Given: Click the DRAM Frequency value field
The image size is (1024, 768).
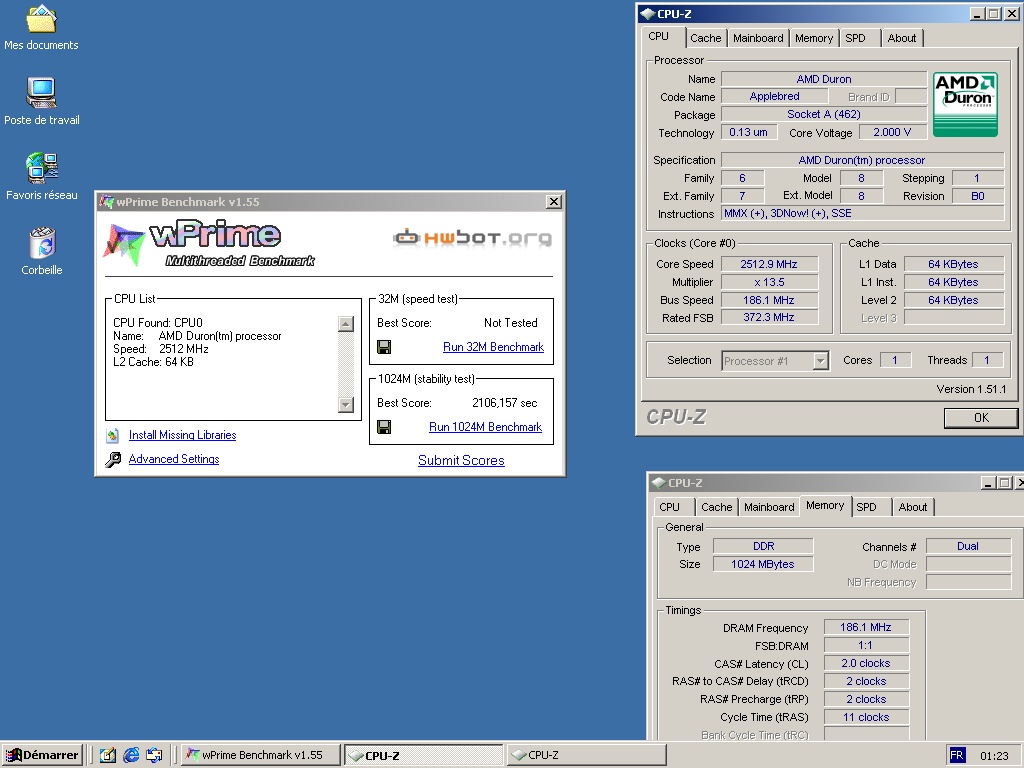Looking at the screenshot, I should (x=866, y=627).
